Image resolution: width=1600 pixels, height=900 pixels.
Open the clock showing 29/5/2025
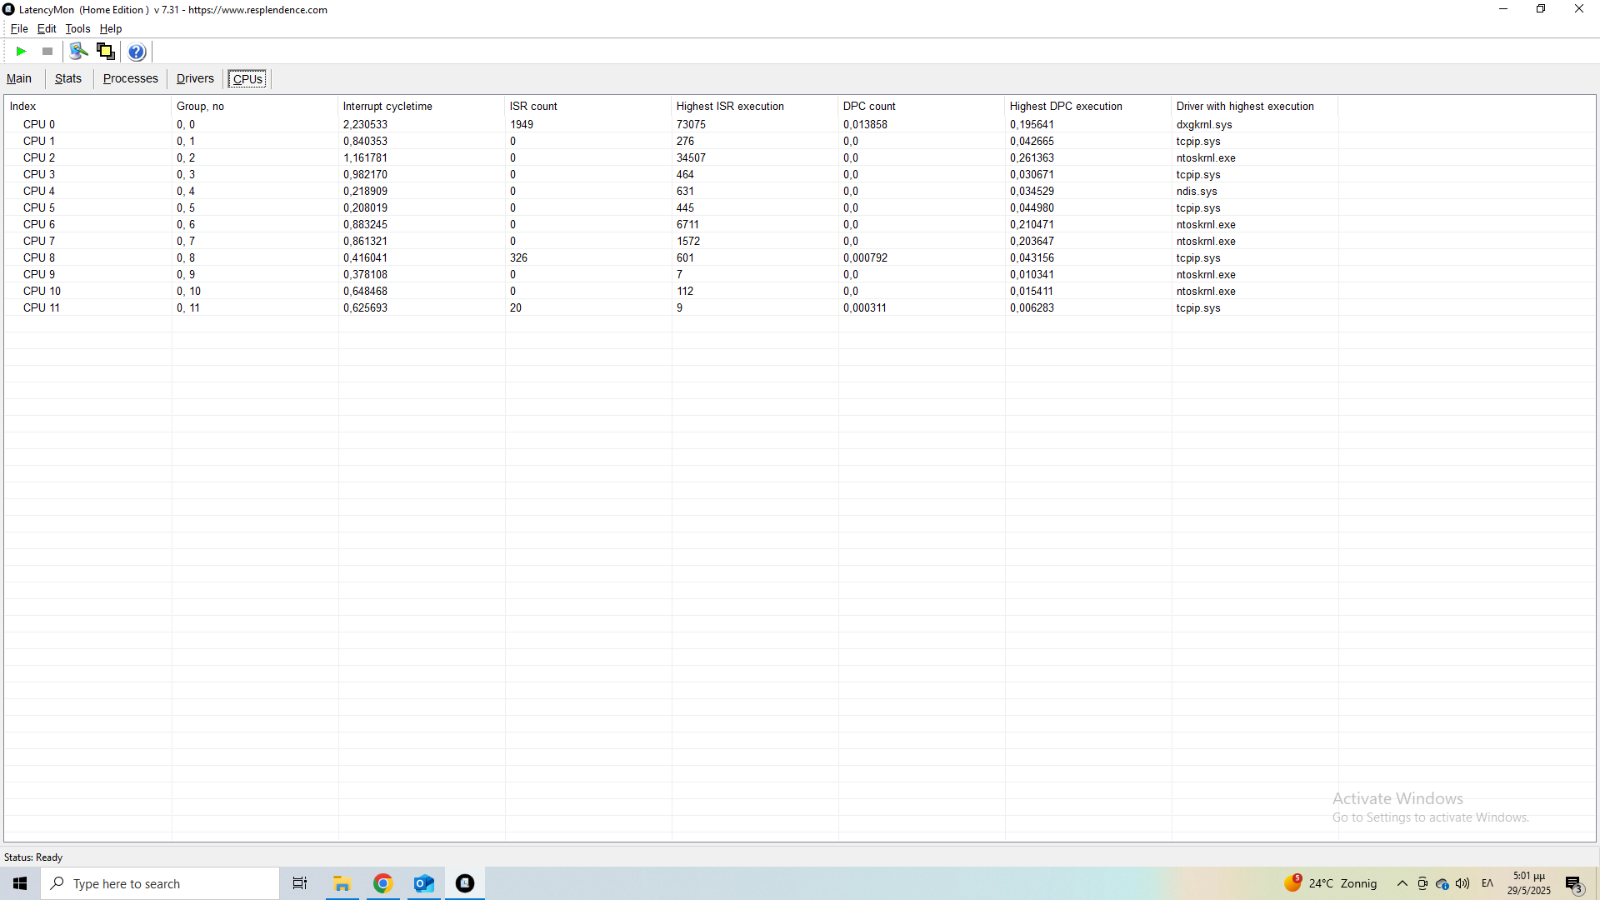1529,884
